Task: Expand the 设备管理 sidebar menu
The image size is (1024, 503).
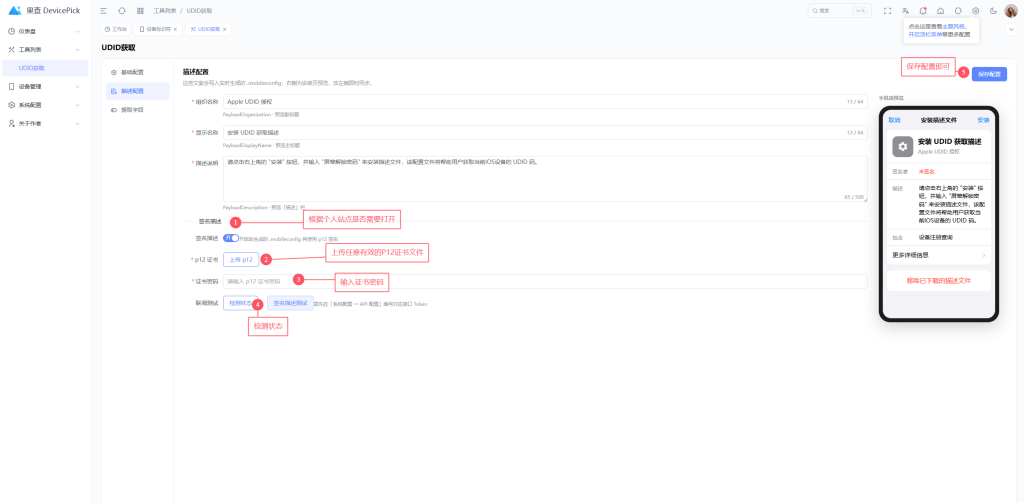Action: [x=45, y=86]
